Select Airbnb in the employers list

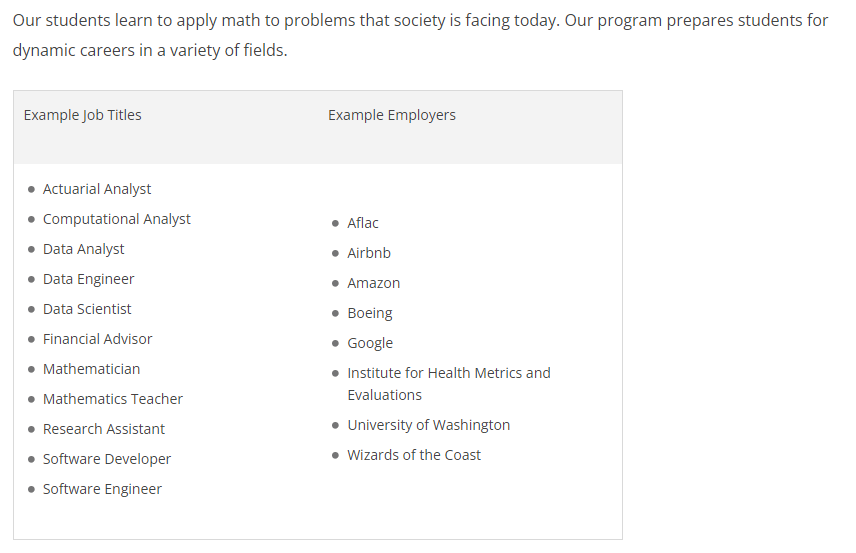[369, 253]
